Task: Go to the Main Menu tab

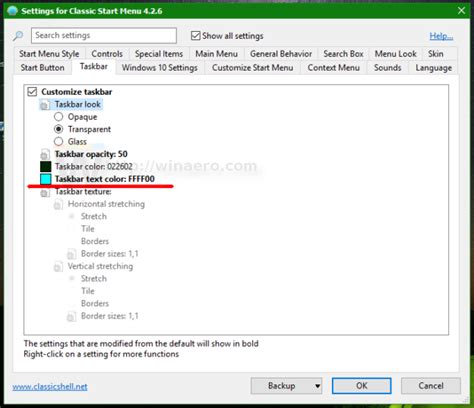Action: point(216,54)
